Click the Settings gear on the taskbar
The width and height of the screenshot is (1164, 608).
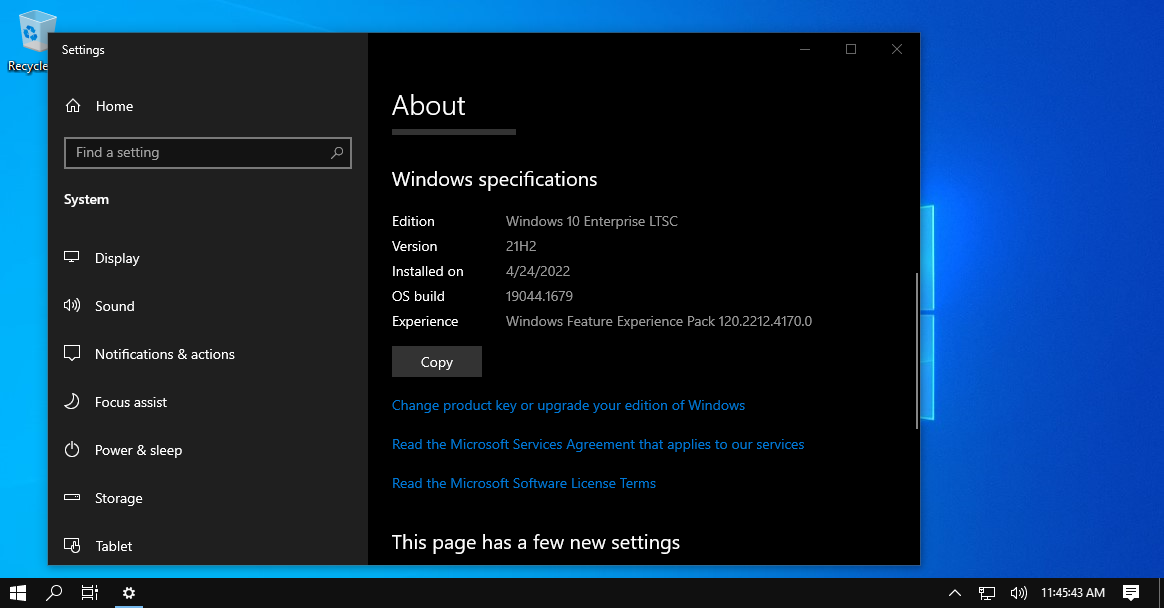pos(128,593)
